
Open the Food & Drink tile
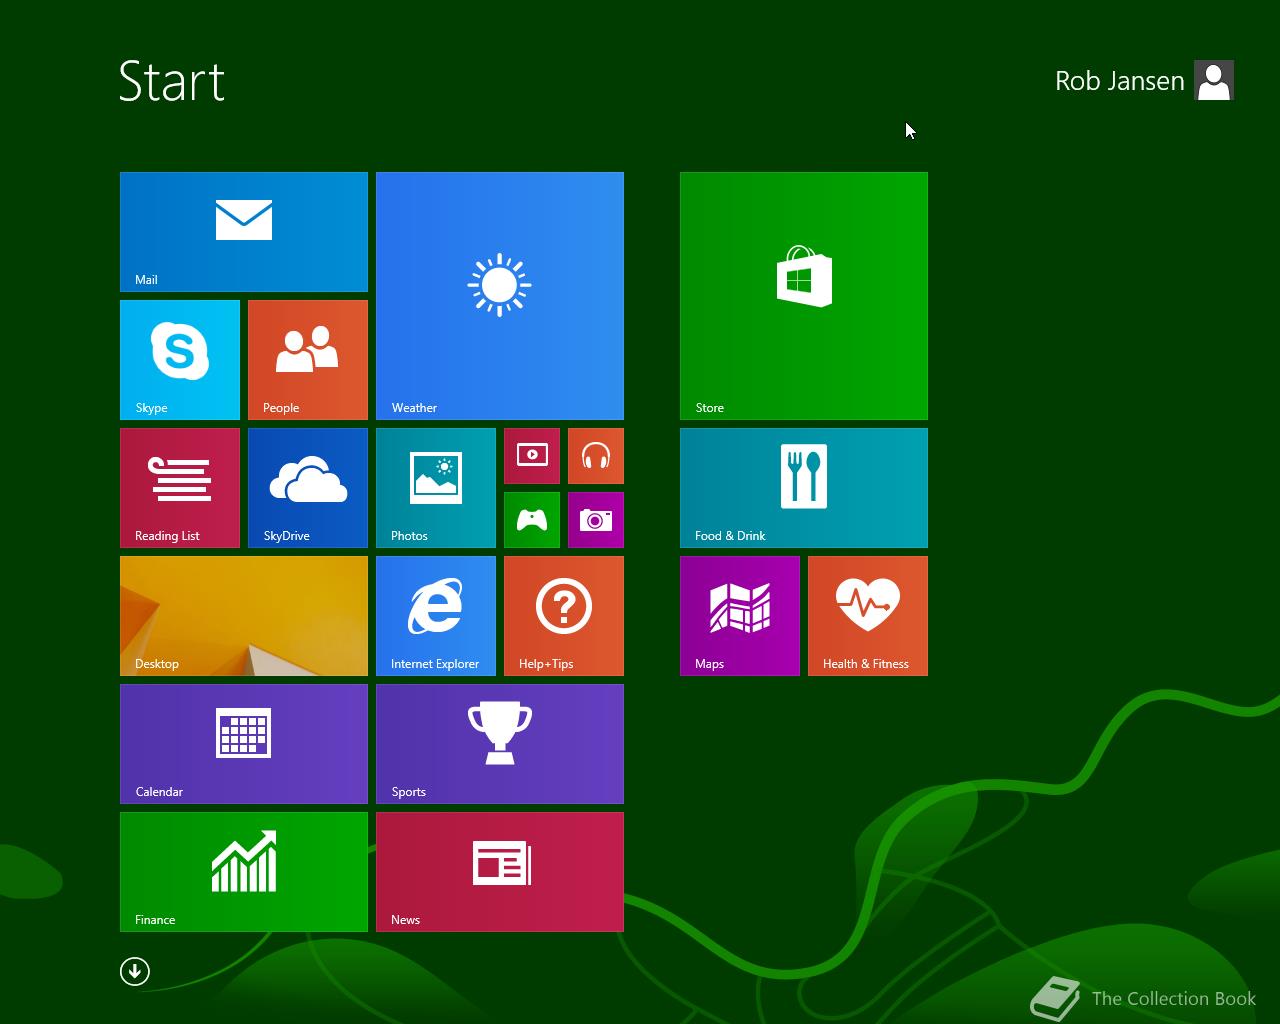804,488
